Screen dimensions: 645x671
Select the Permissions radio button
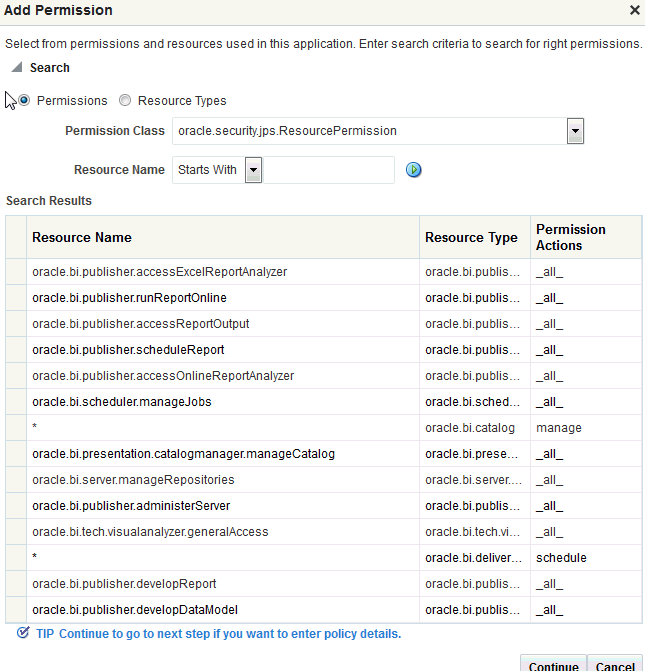[x=24, y=101]
